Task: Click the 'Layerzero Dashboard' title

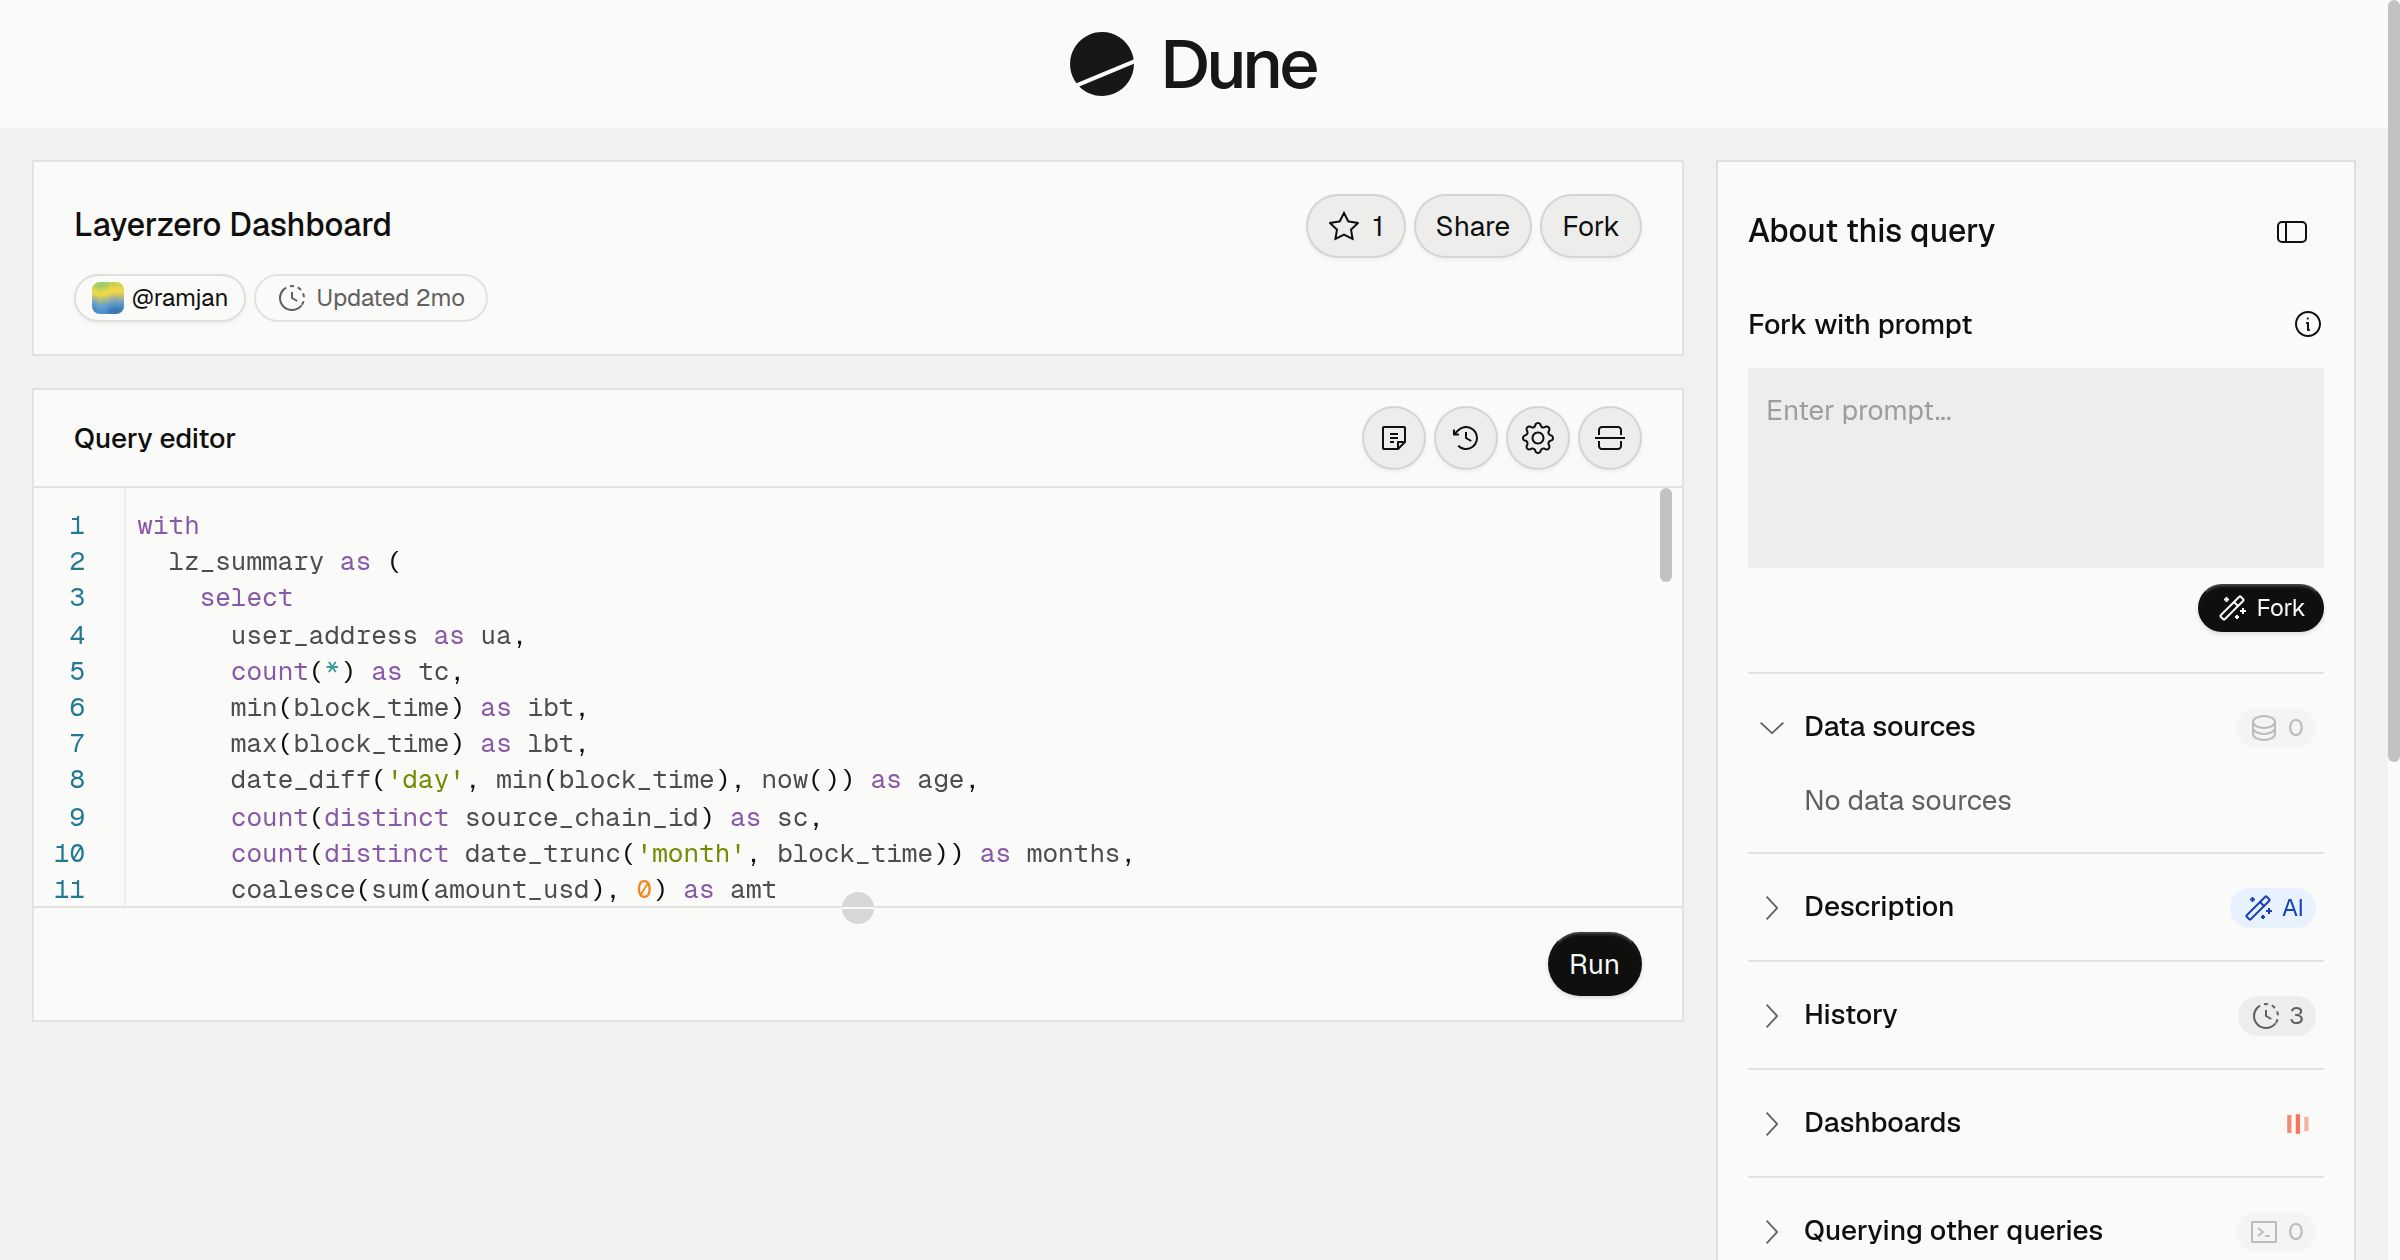Action: click(x=232, y=225)
